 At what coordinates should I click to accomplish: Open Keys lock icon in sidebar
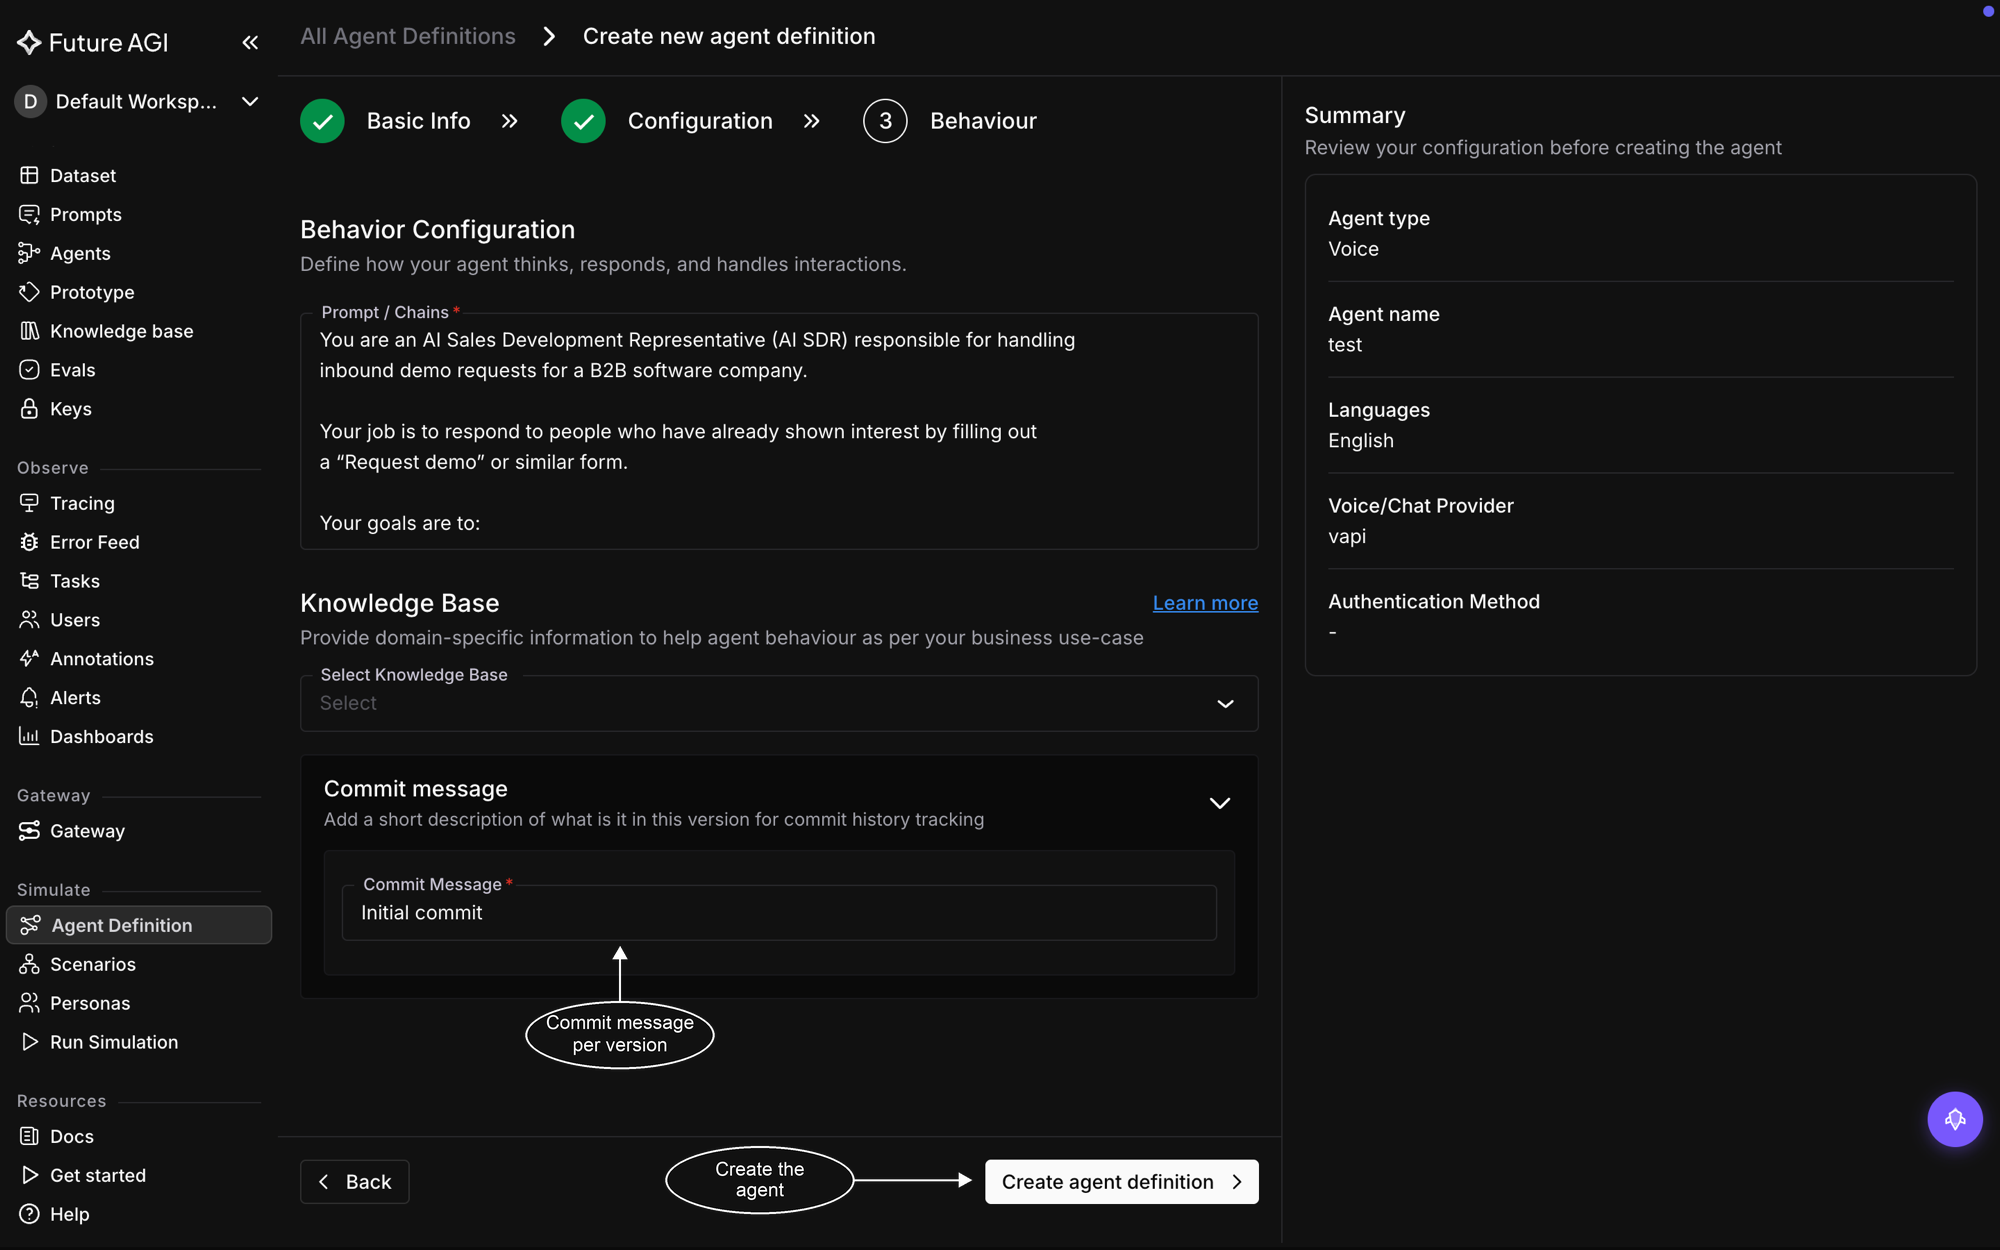coord(29,409)
